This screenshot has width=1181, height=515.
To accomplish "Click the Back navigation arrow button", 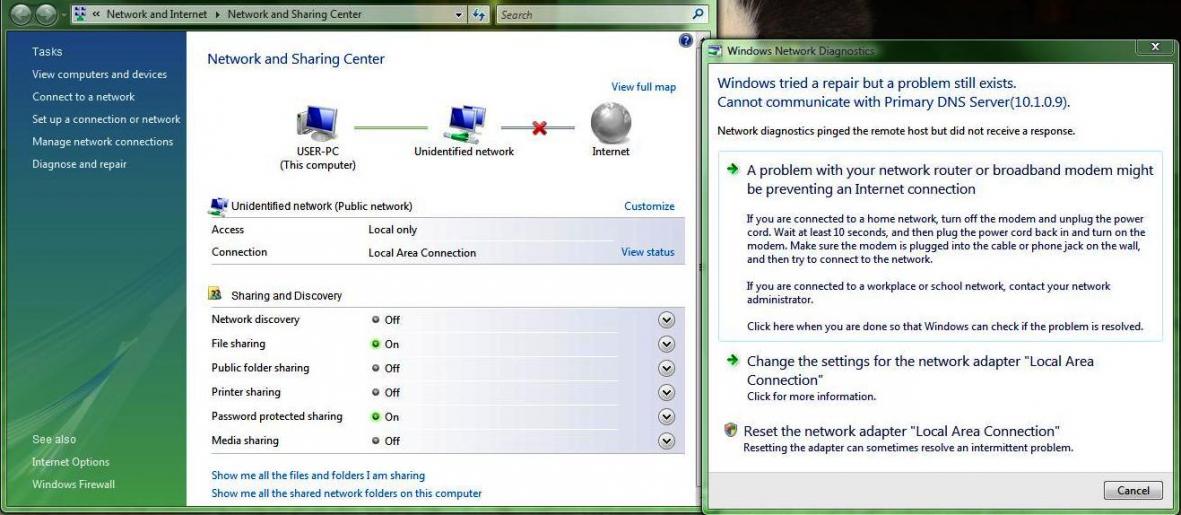I will tap(22, 14).
